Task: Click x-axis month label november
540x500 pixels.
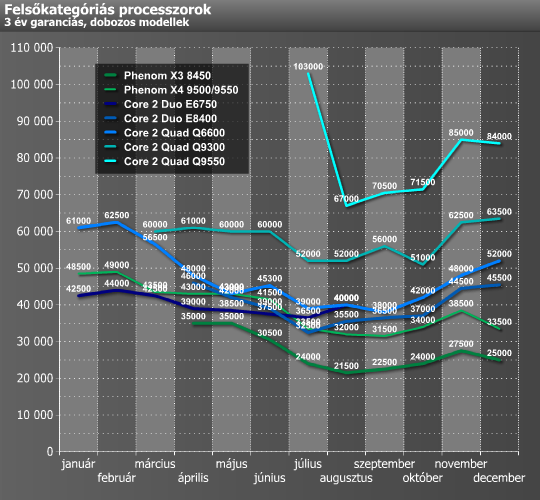Action: (461, 464)
